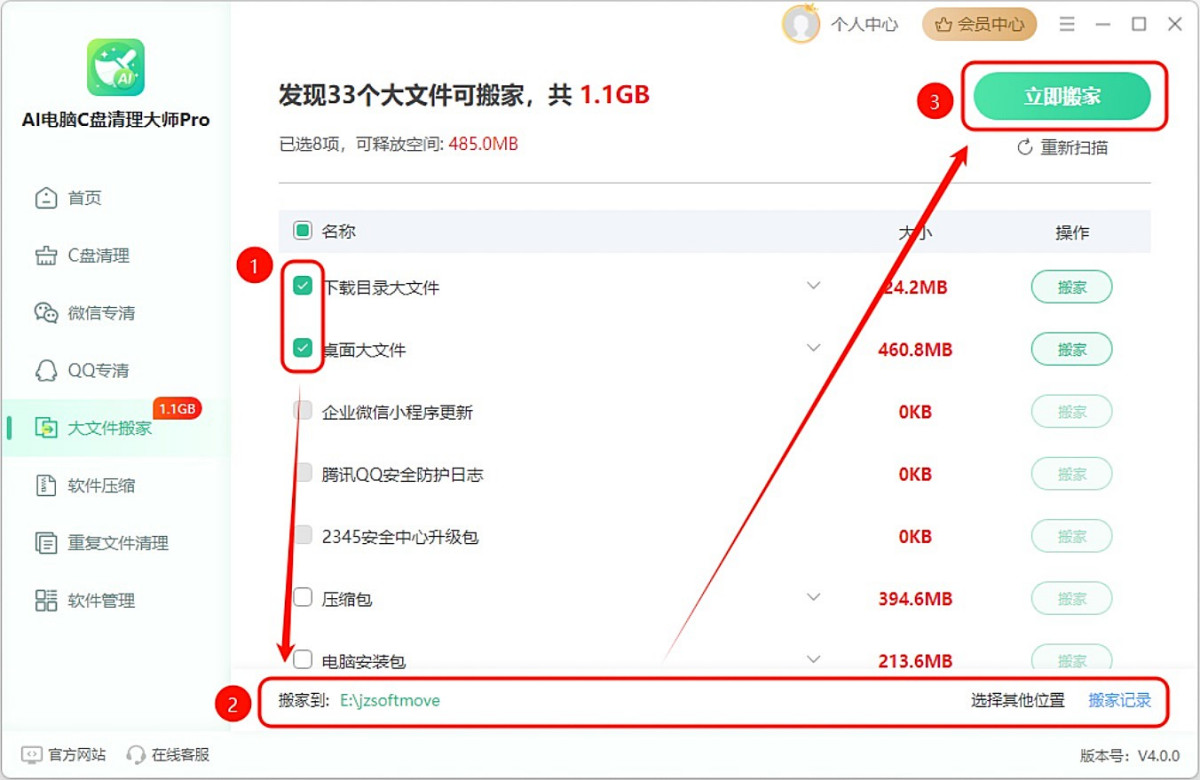The image size is (1200, 780).
Task: Click the 重新扫描 refresh icon
Action: pyautogui.click(x=1024, y=148)
